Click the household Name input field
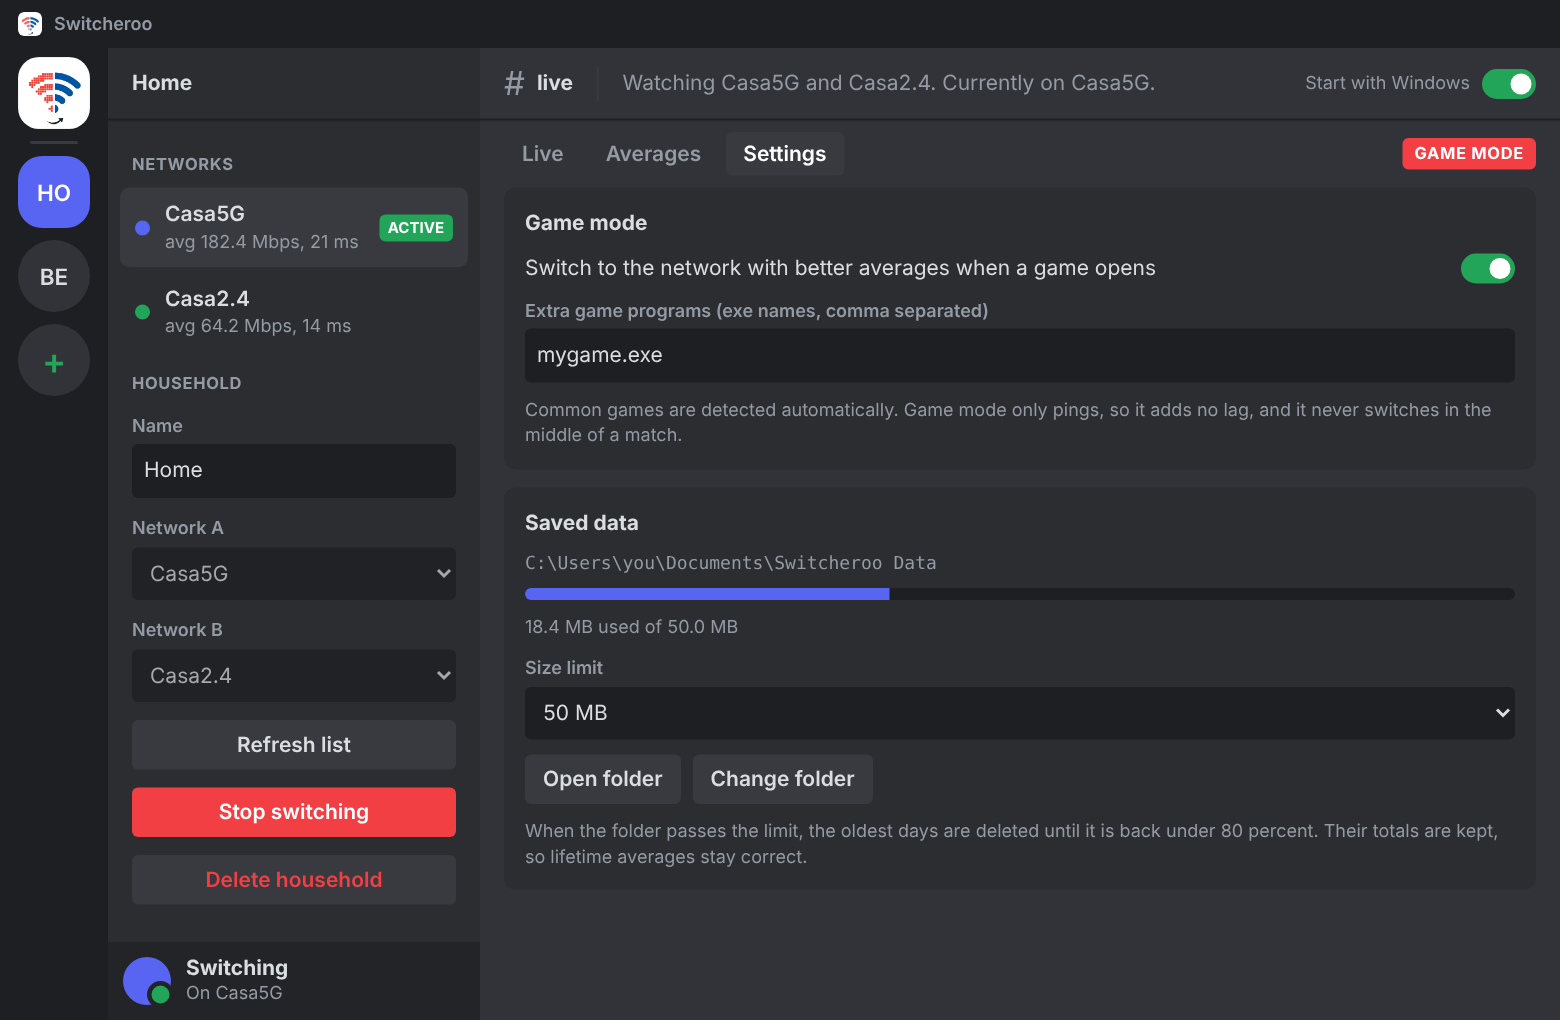The width and height of the screenshot is (1560, 1020). 294,471
